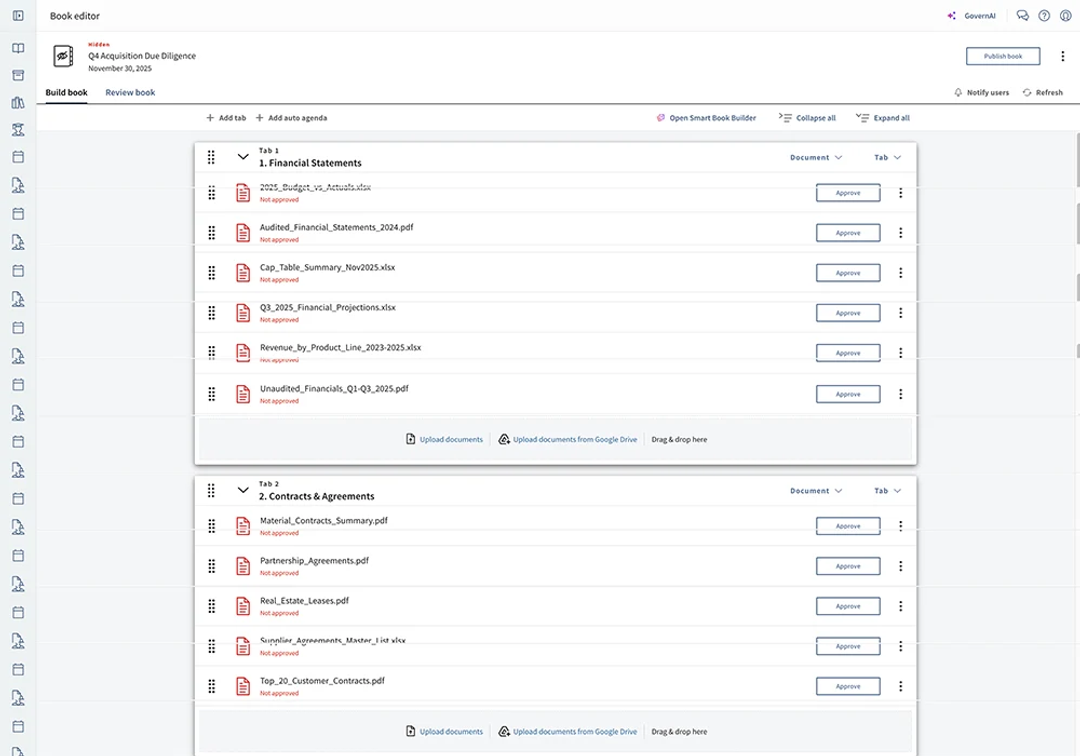The image size is (1080, 756).
Task: Approve 2025_Budget_vs_Actuals.xlsx
Action: tap(848, 193)
